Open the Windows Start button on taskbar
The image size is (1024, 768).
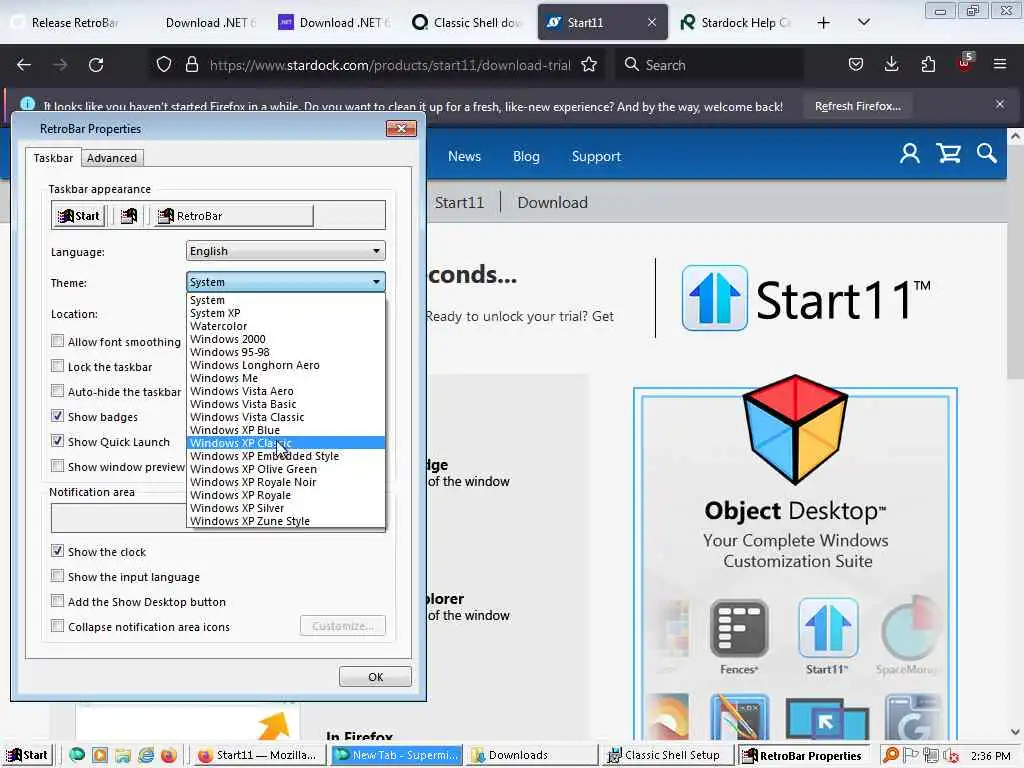click(27, 756)
